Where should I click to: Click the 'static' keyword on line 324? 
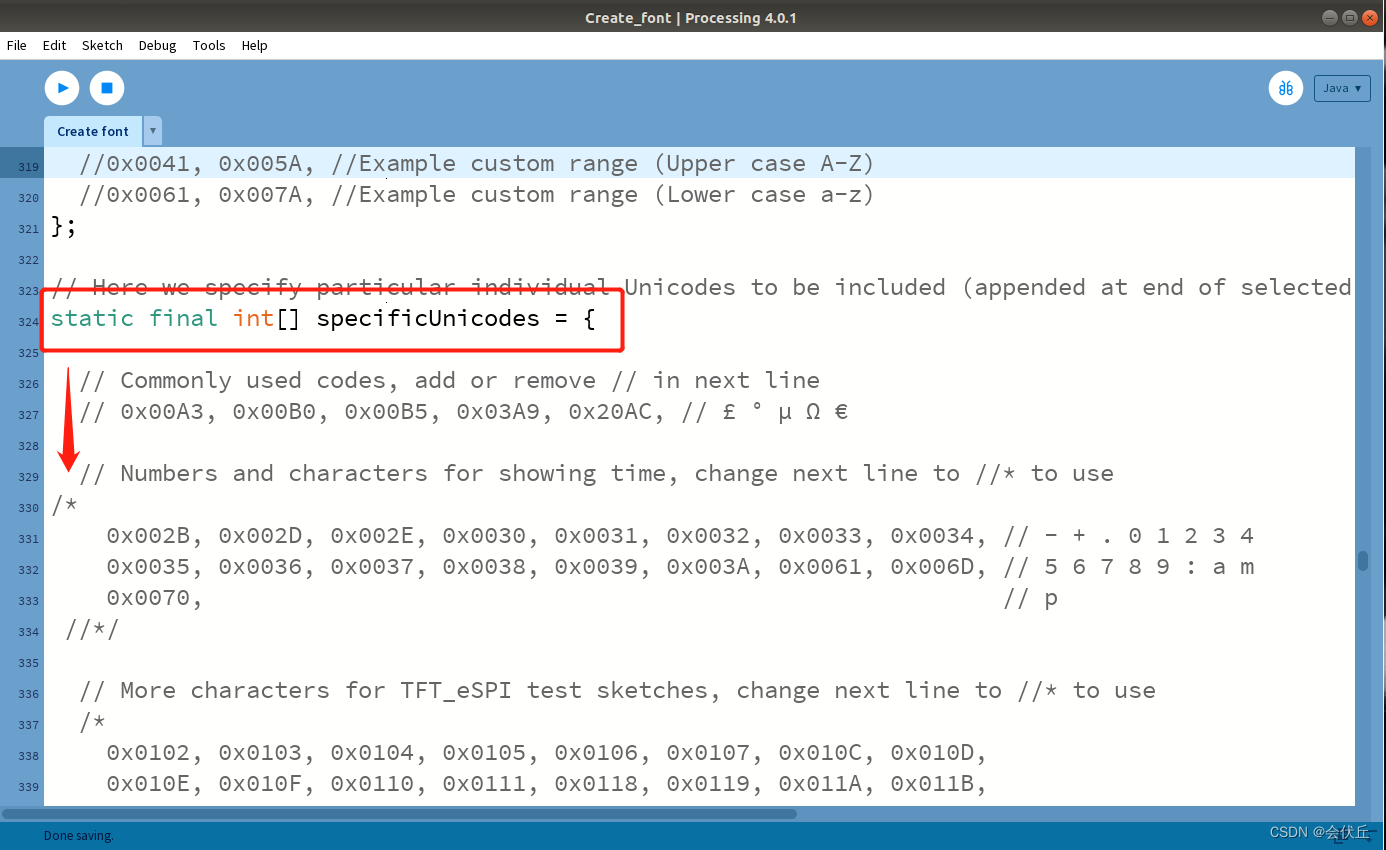(x=92, y=318)
